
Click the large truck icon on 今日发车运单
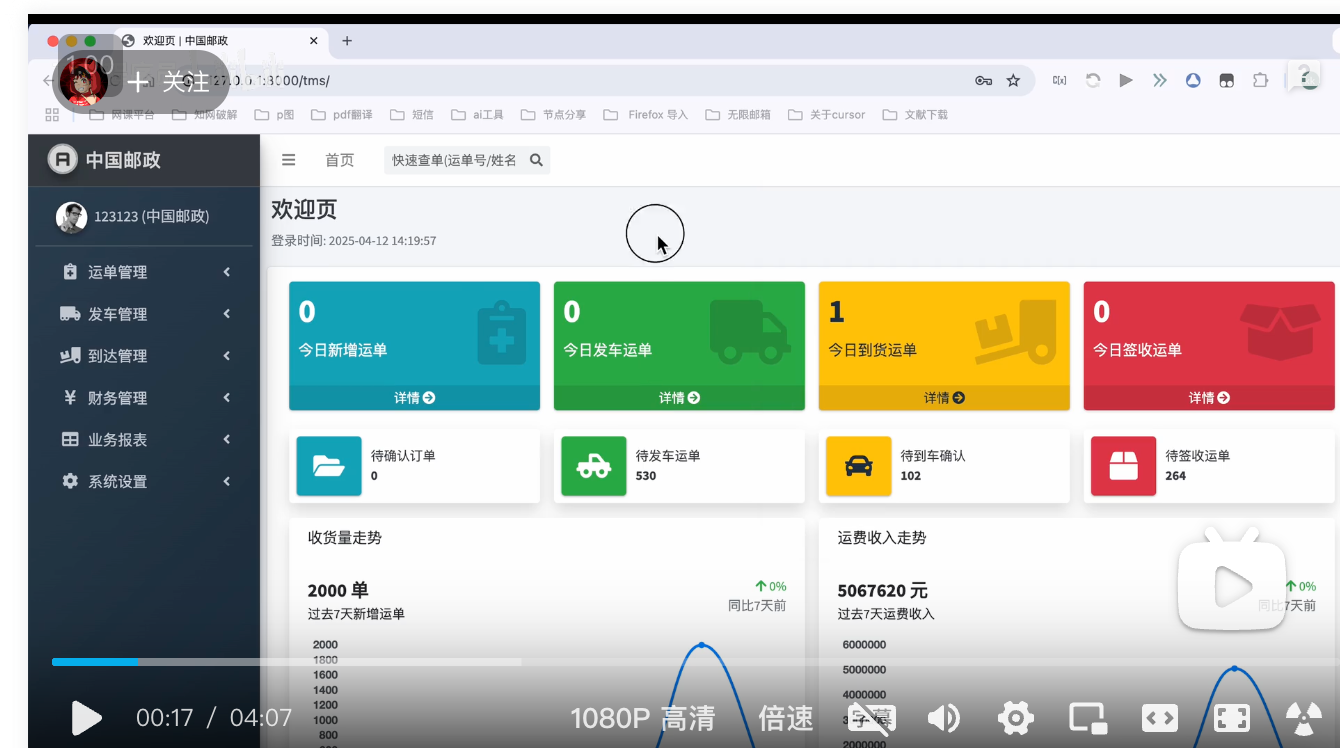(x=750, y=332)
